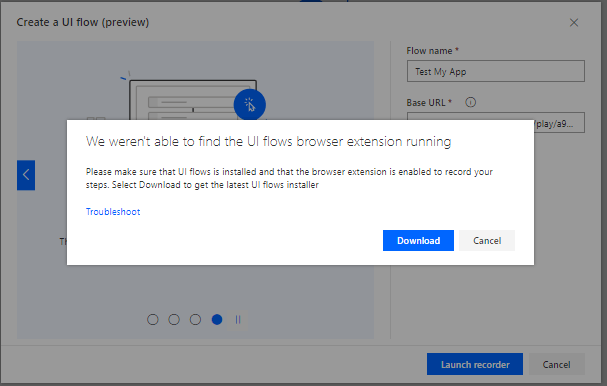Show Base URL info tooltip icon
The height and width of the screenshot is (386, 607).
470,102
